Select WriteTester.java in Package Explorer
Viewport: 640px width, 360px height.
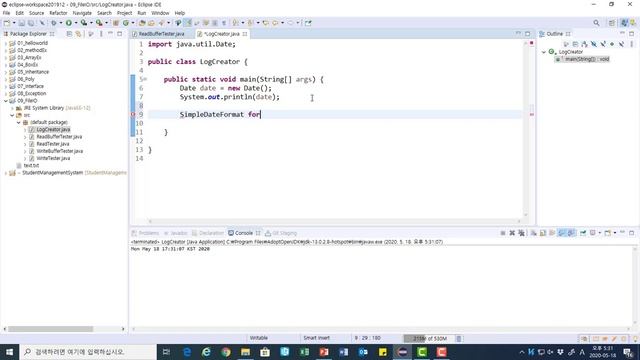pos(53,158)
